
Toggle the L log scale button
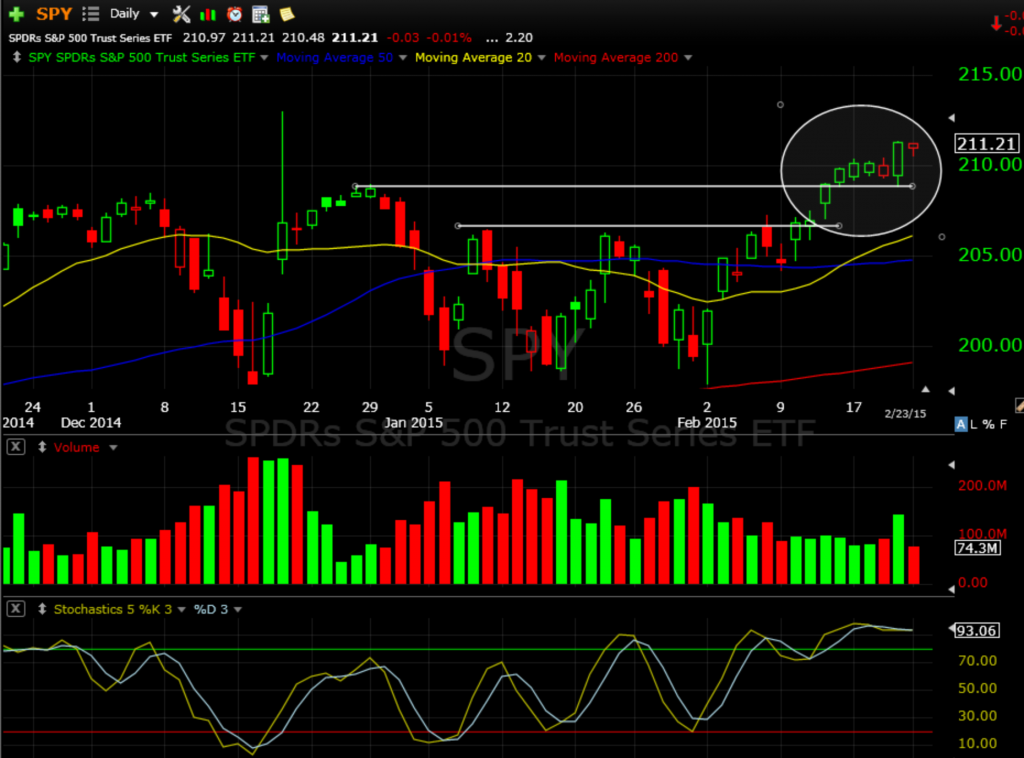[x=974, y=424]
